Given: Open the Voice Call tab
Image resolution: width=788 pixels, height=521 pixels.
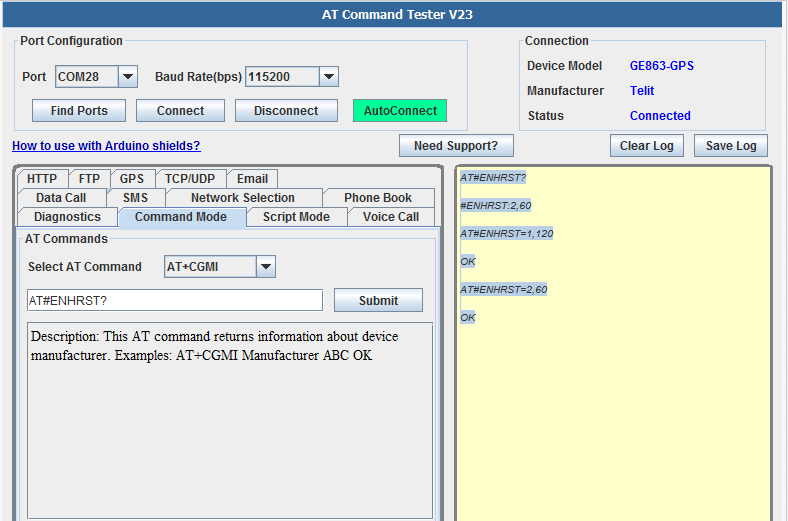Looking at the screenshot, I should click(391, 217).
